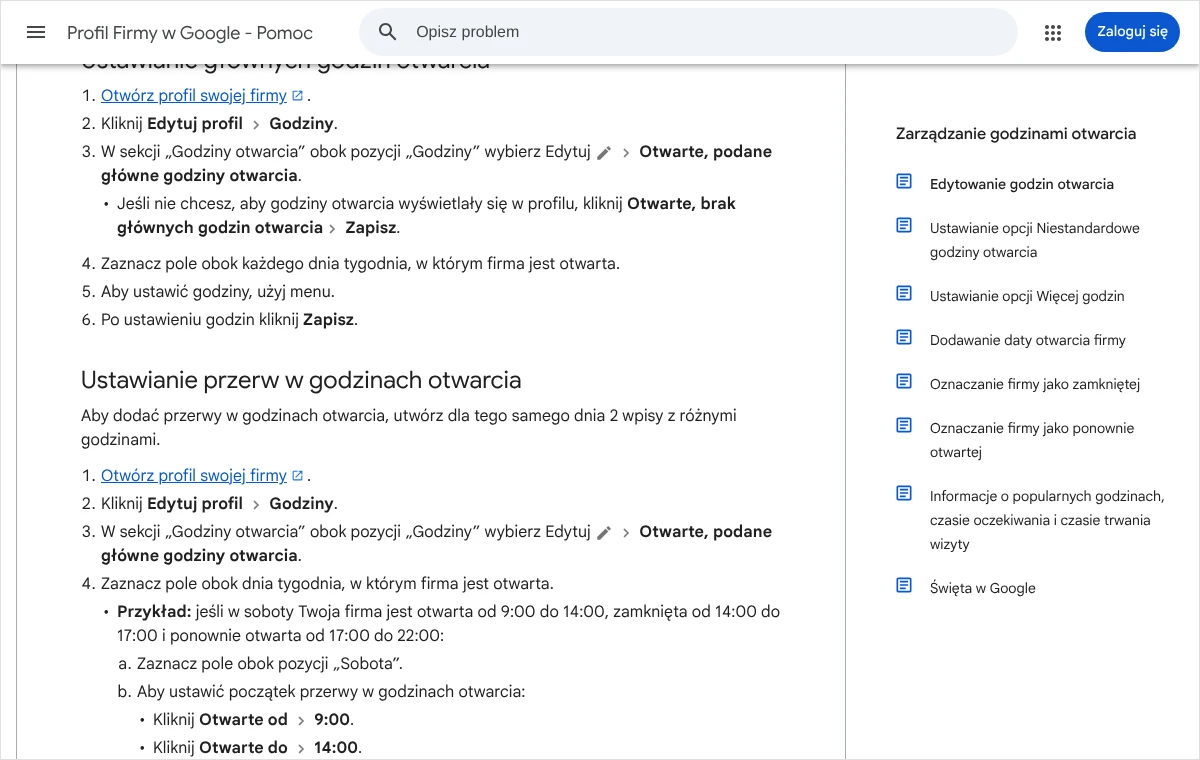1200x760 pixels.
Task: Open Ustawianie opcji Więcej godzin article
Action: (1027, 296)
